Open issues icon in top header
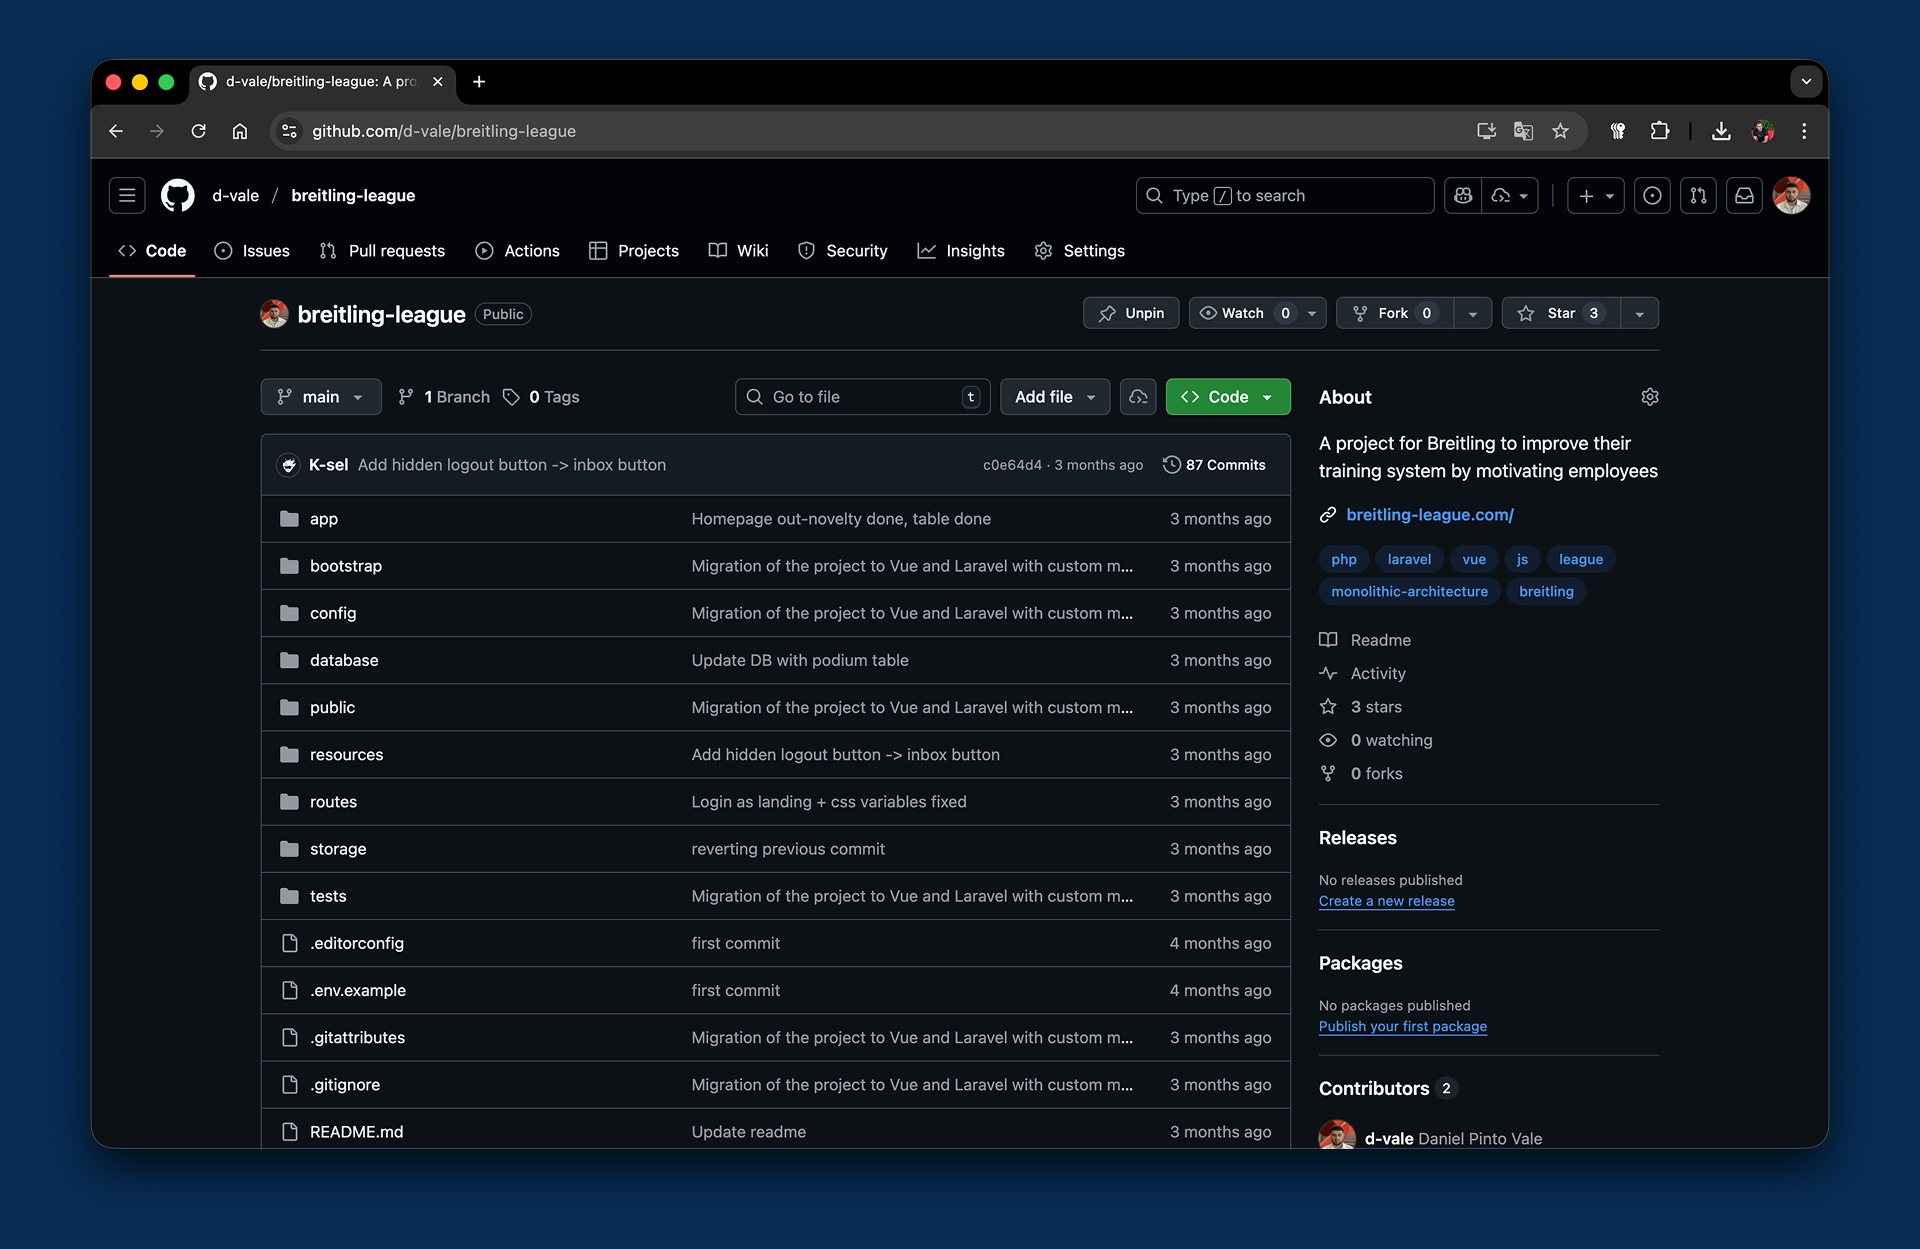The width and height of the screenshot is (1920, 1249). (1652, 196)
